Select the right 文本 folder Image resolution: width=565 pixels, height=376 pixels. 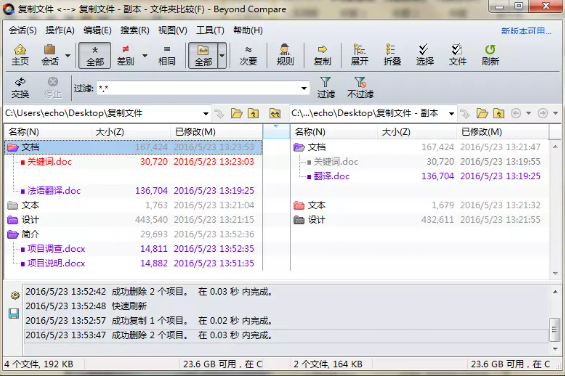tap(420, 205)
